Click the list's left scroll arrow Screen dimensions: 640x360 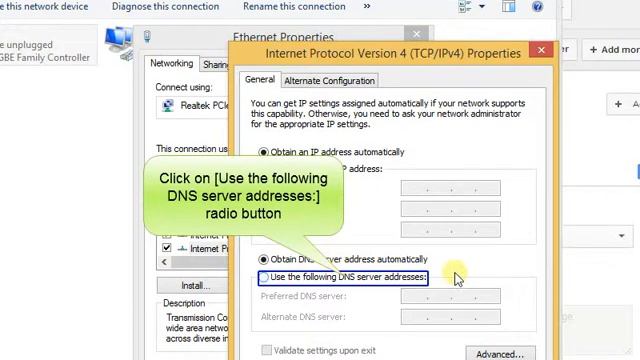[x=164, y=262]
